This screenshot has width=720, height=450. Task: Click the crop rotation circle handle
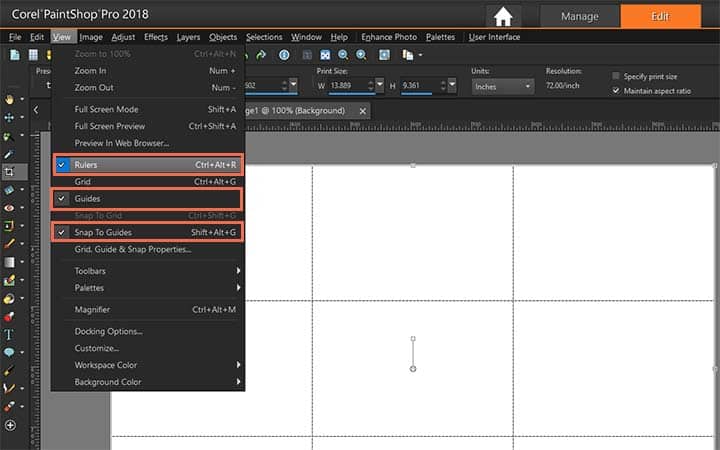pos(413,369)
